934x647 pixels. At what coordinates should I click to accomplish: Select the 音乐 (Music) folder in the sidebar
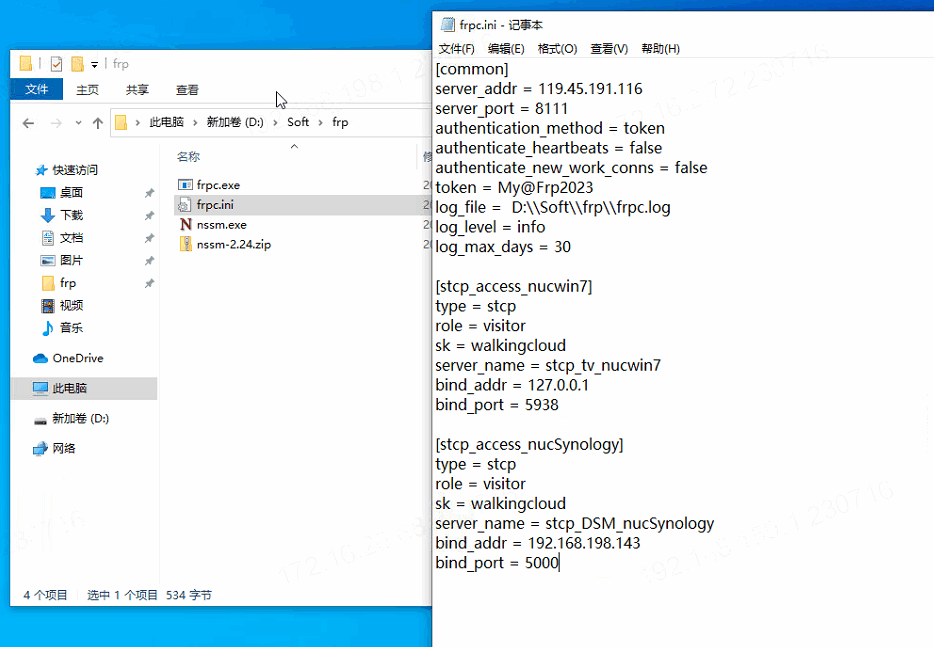(71, 328)
